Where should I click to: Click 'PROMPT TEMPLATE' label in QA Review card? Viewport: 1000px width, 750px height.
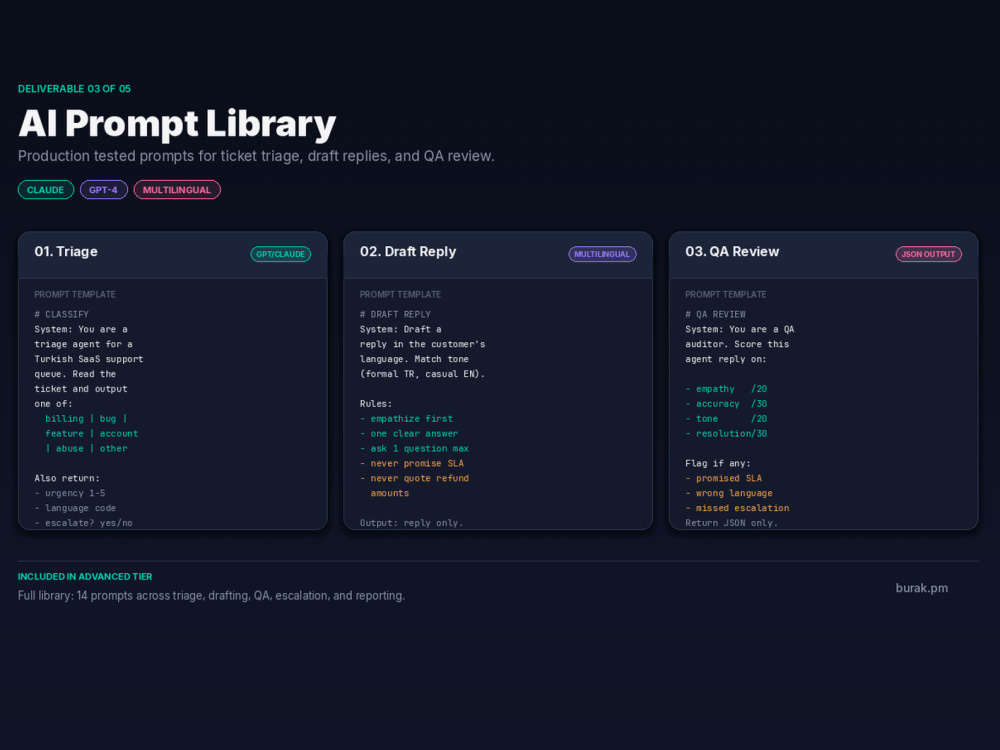pos(726,295)
